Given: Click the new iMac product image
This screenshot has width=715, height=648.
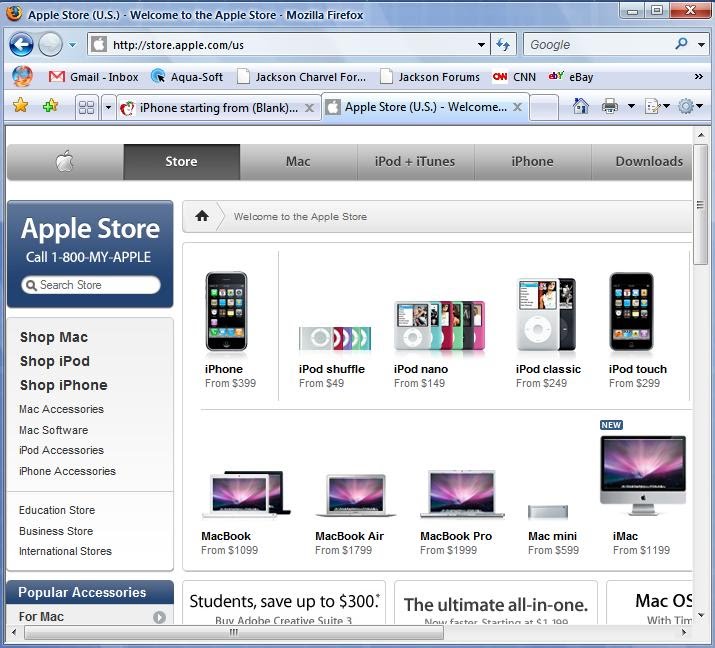Looking at the screenshot, I should pyautogui.click(x=643, y=475).
